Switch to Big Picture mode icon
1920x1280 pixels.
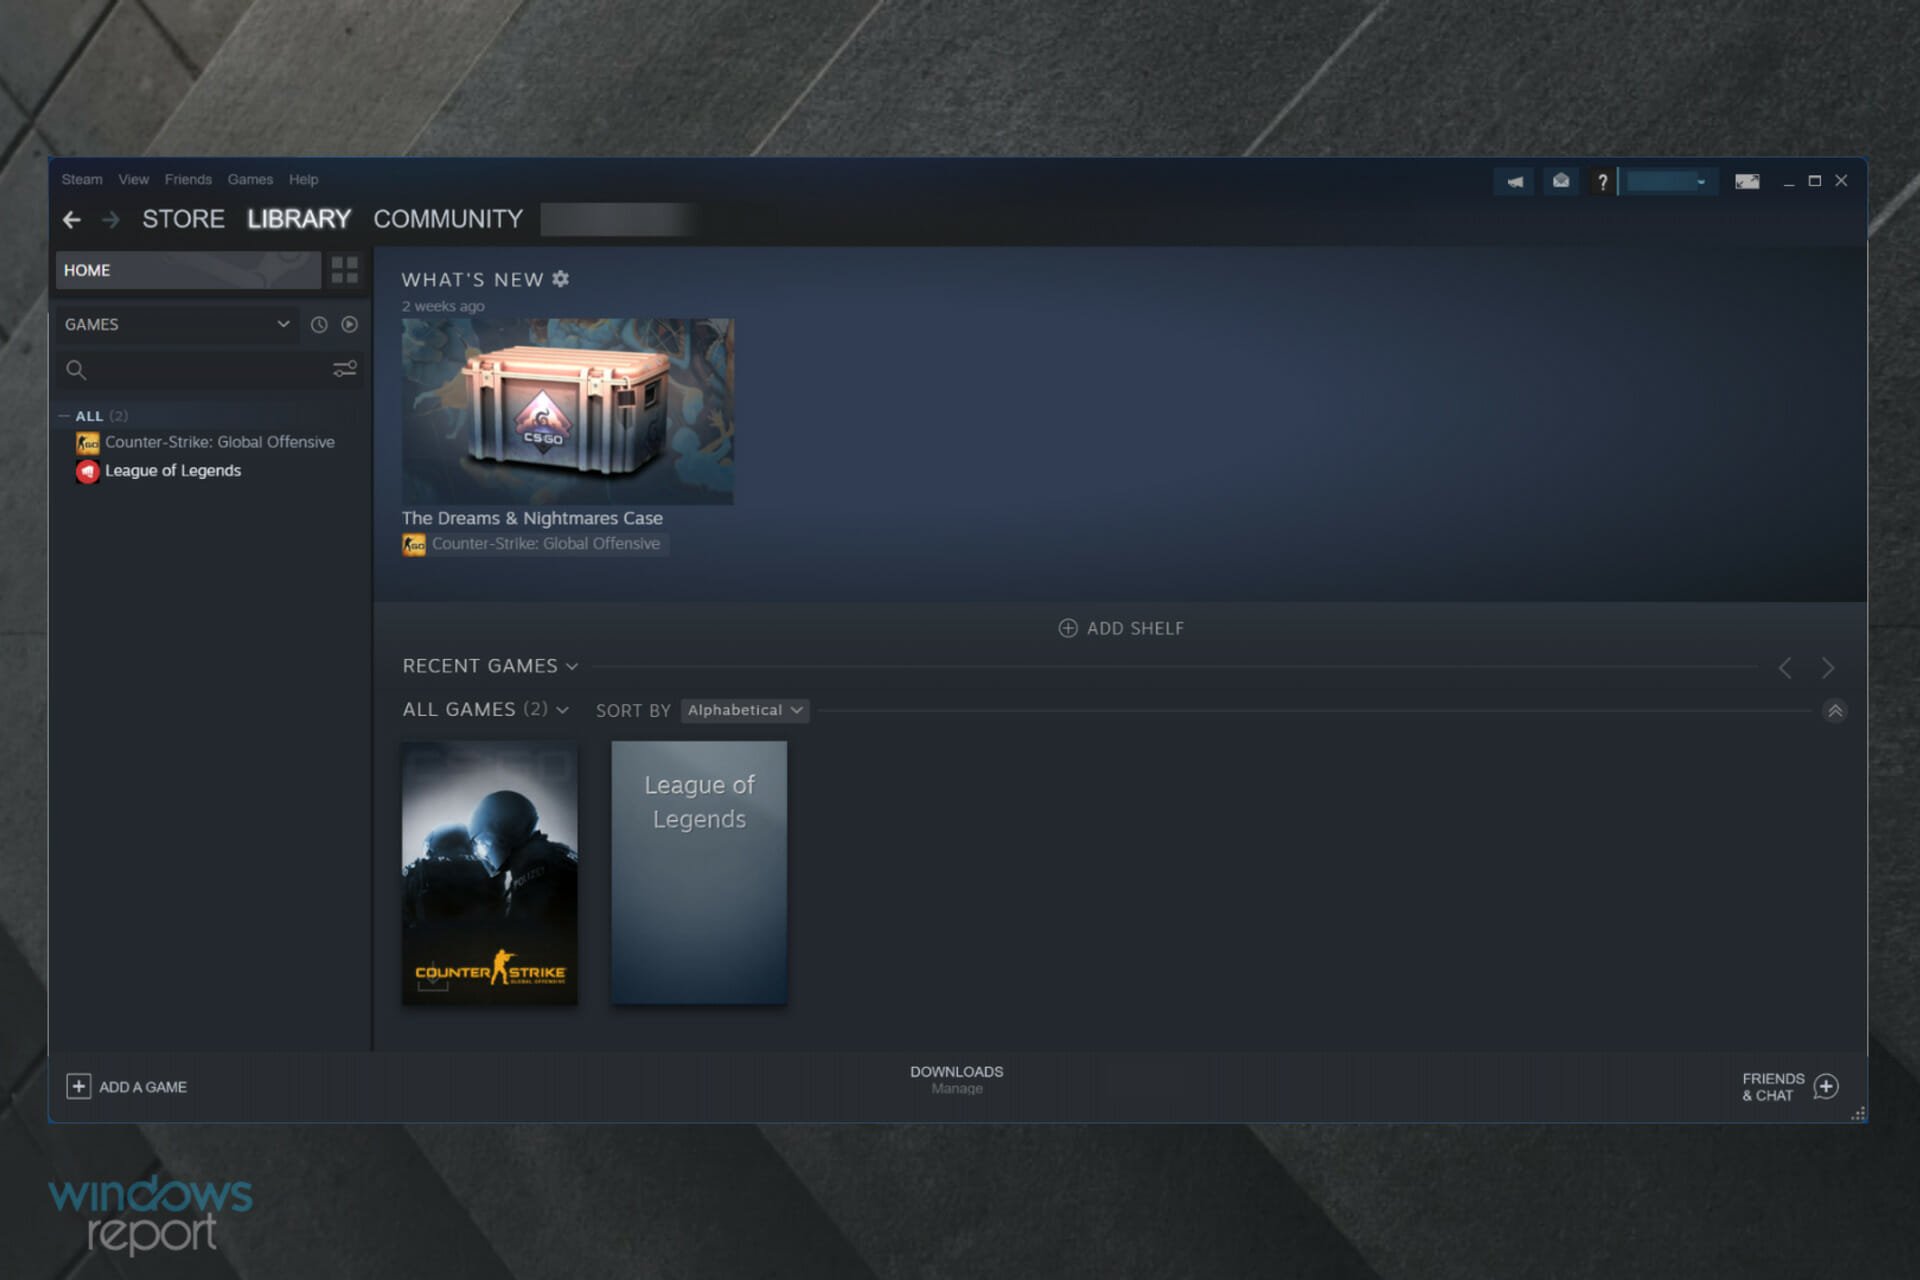1747,181
